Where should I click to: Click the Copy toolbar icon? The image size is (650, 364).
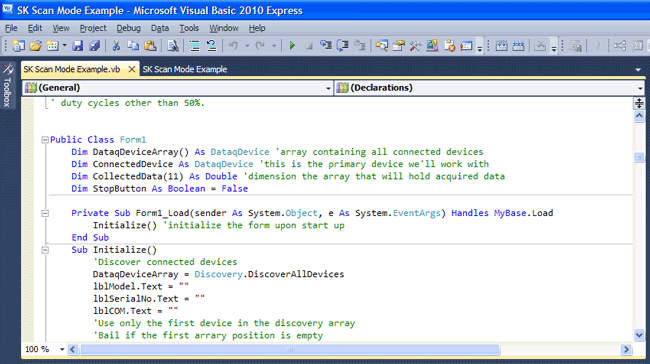[133, 46]
